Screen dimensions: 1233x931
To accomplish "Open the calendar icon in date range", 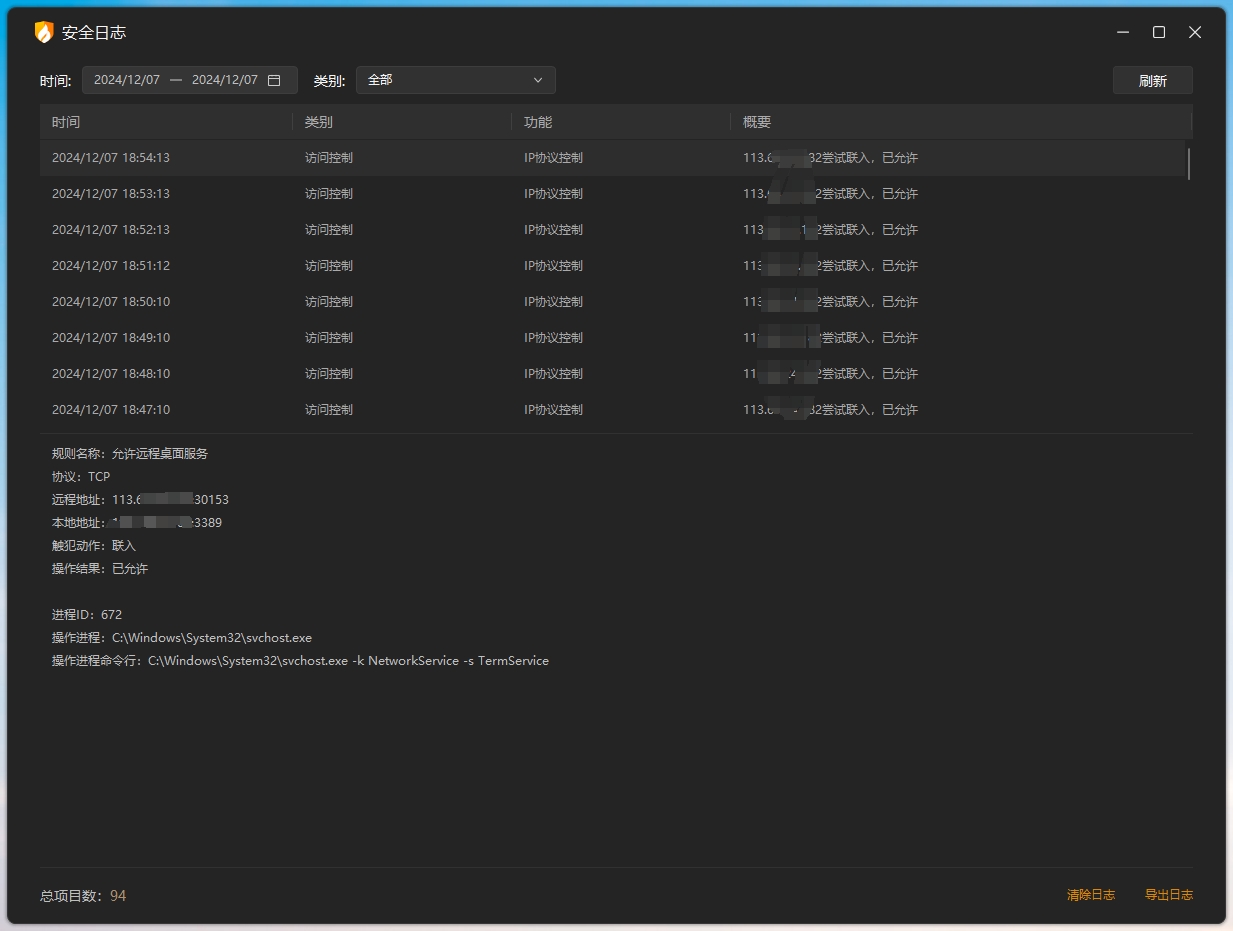I will click(274, 80).
